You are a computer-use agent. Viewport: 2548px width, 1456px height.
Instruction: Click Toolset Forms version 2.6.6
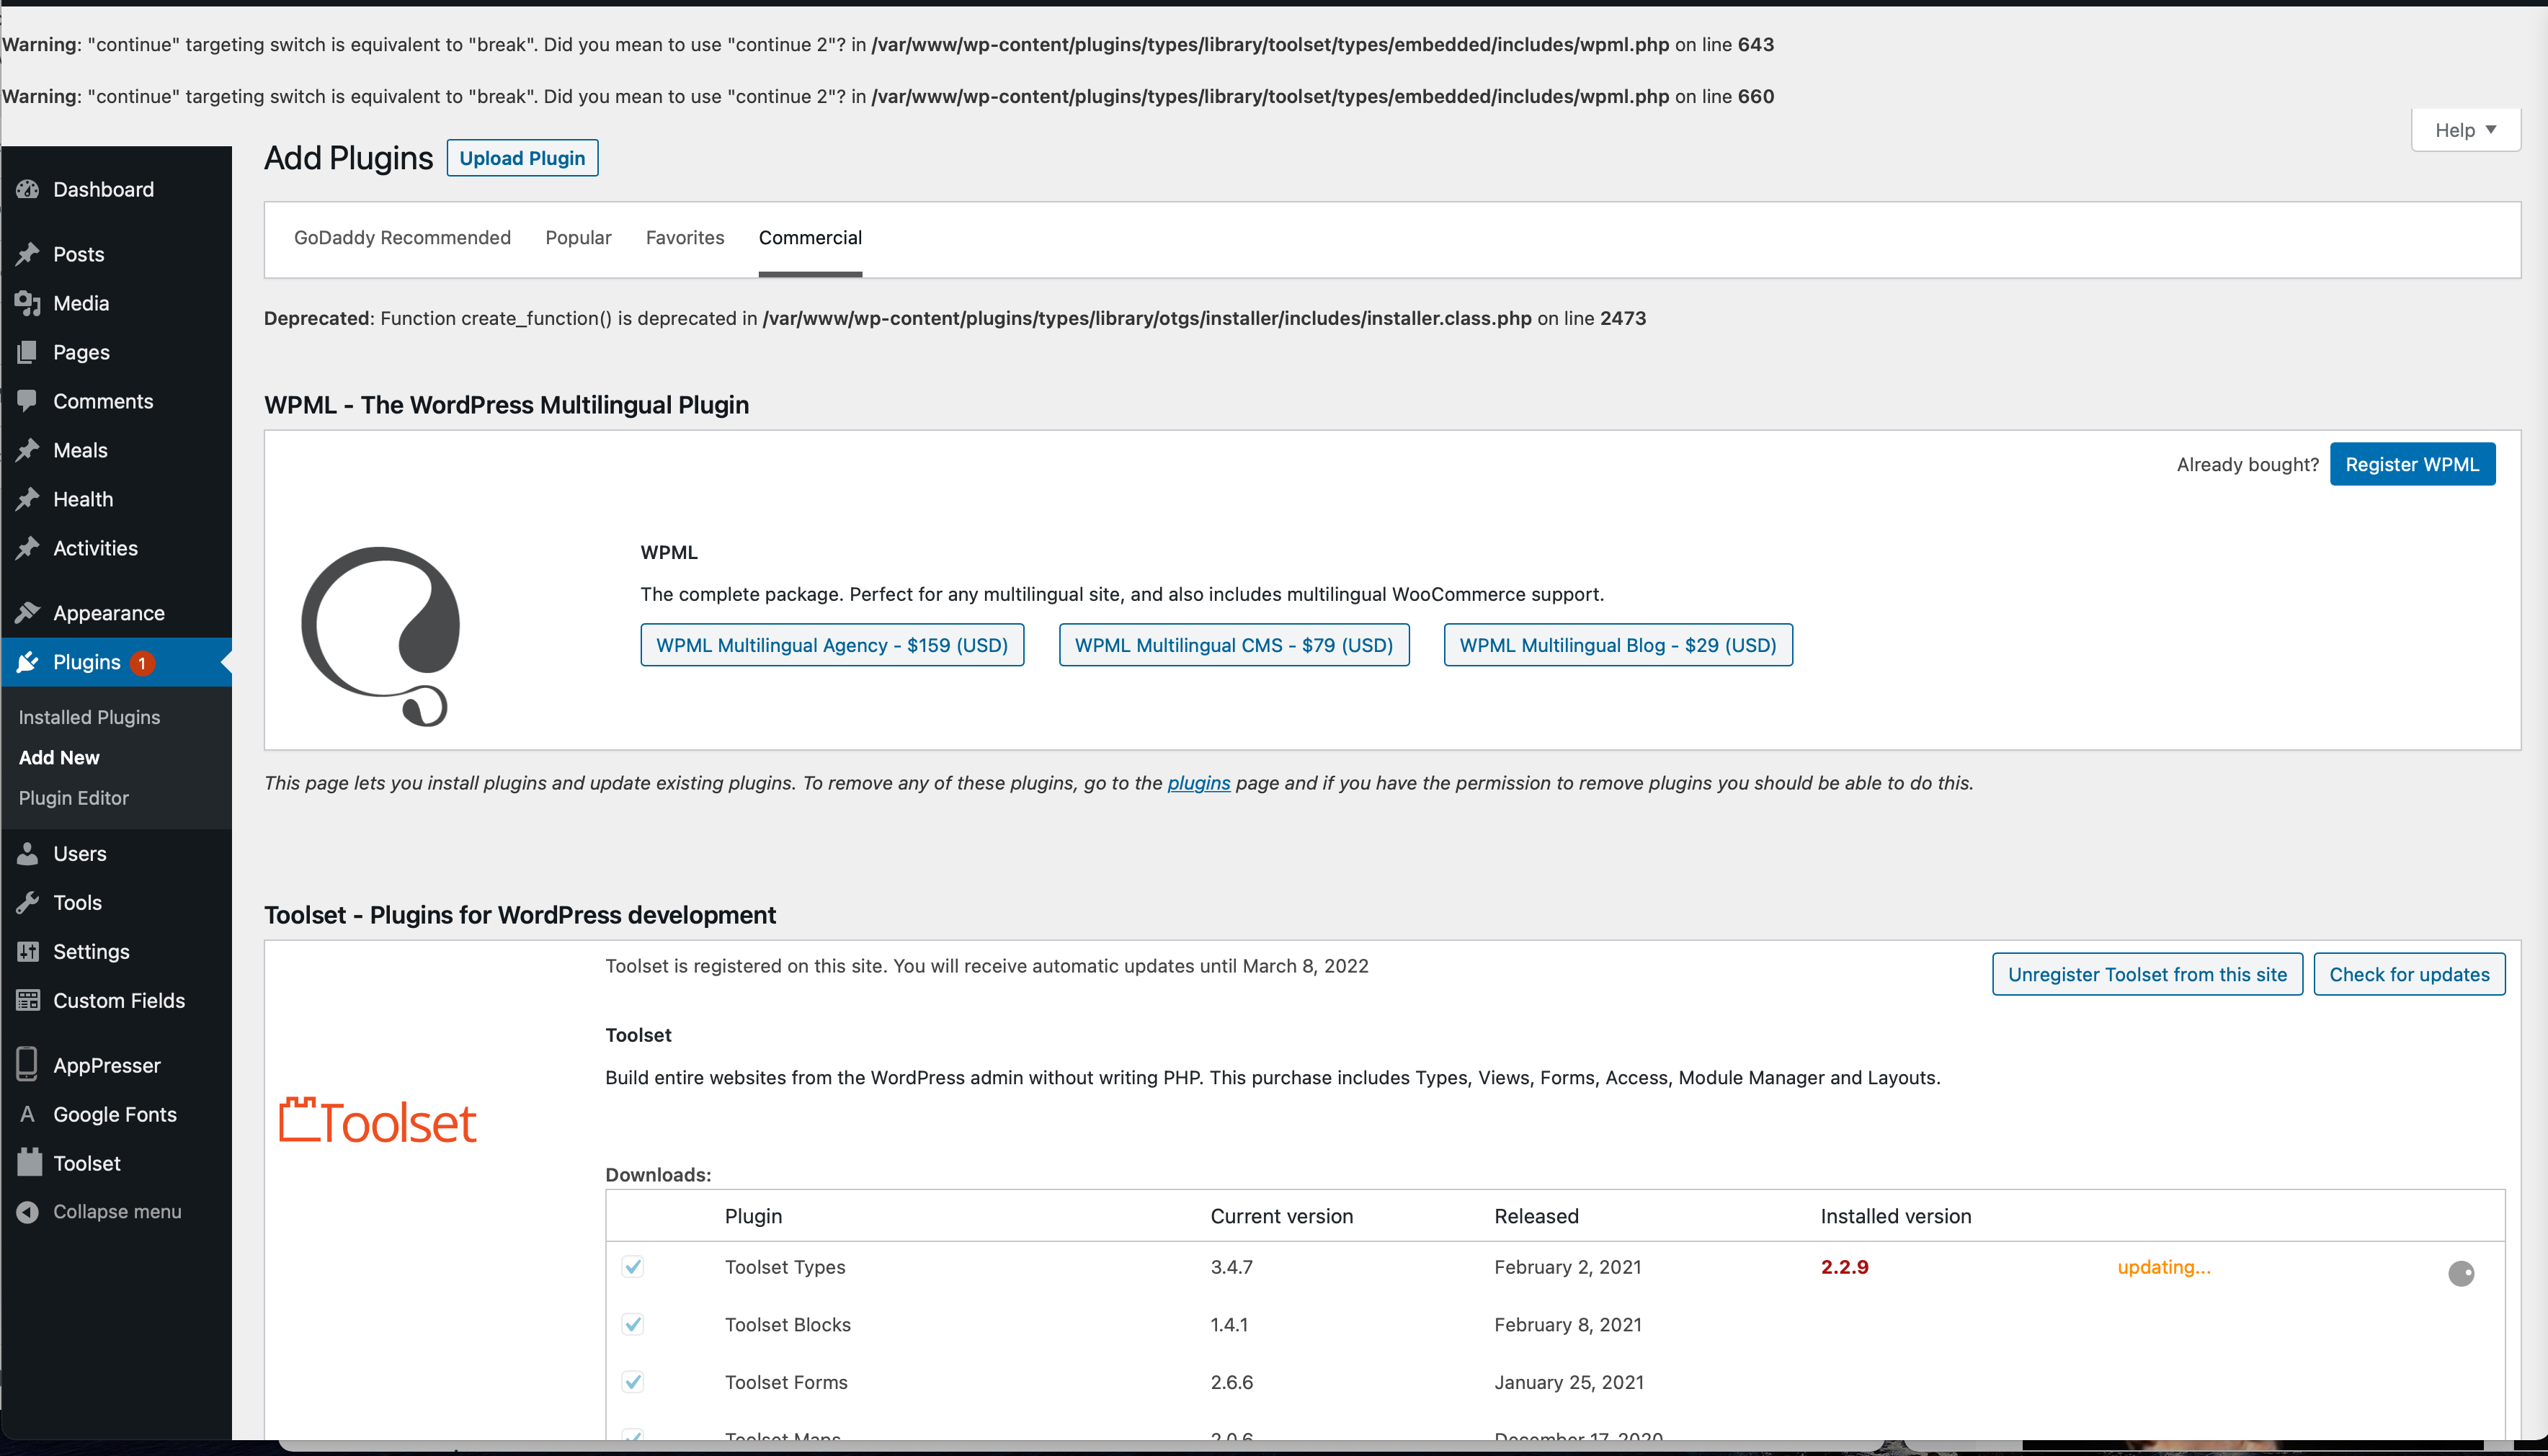(1231, 1382)
